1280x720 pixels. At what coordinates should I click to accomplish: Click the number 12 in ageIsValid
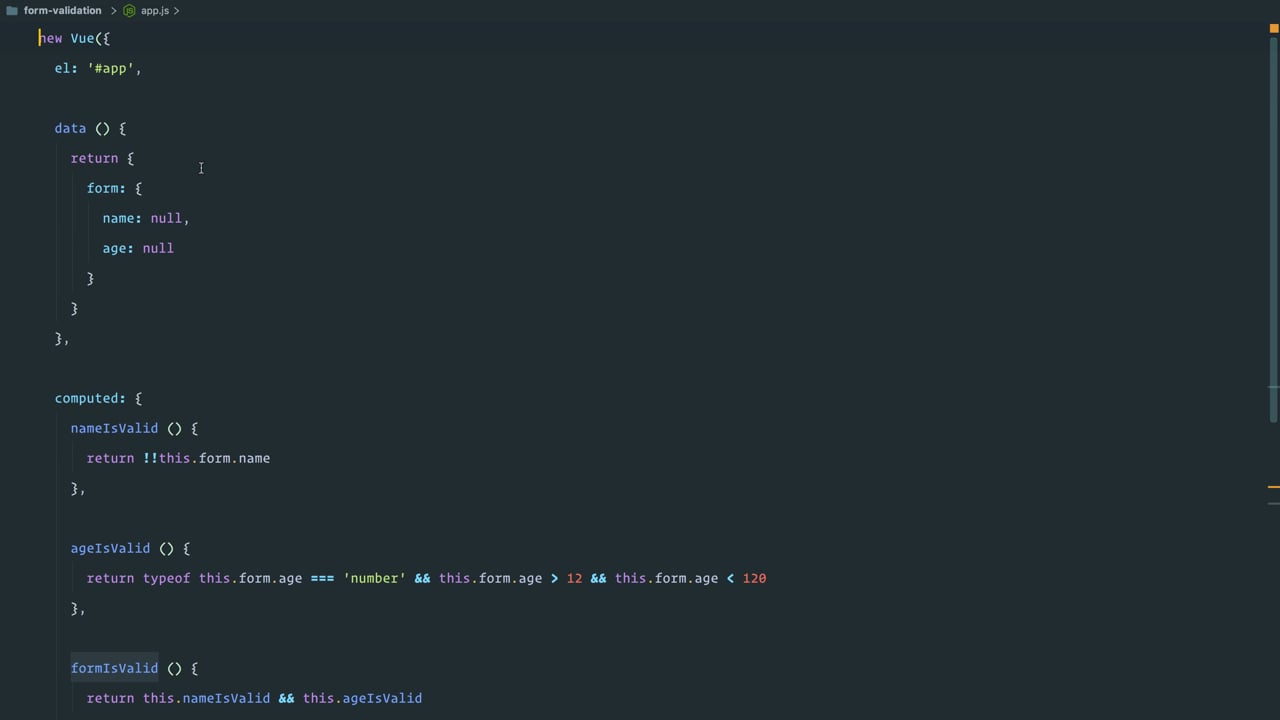coord(574,578)
